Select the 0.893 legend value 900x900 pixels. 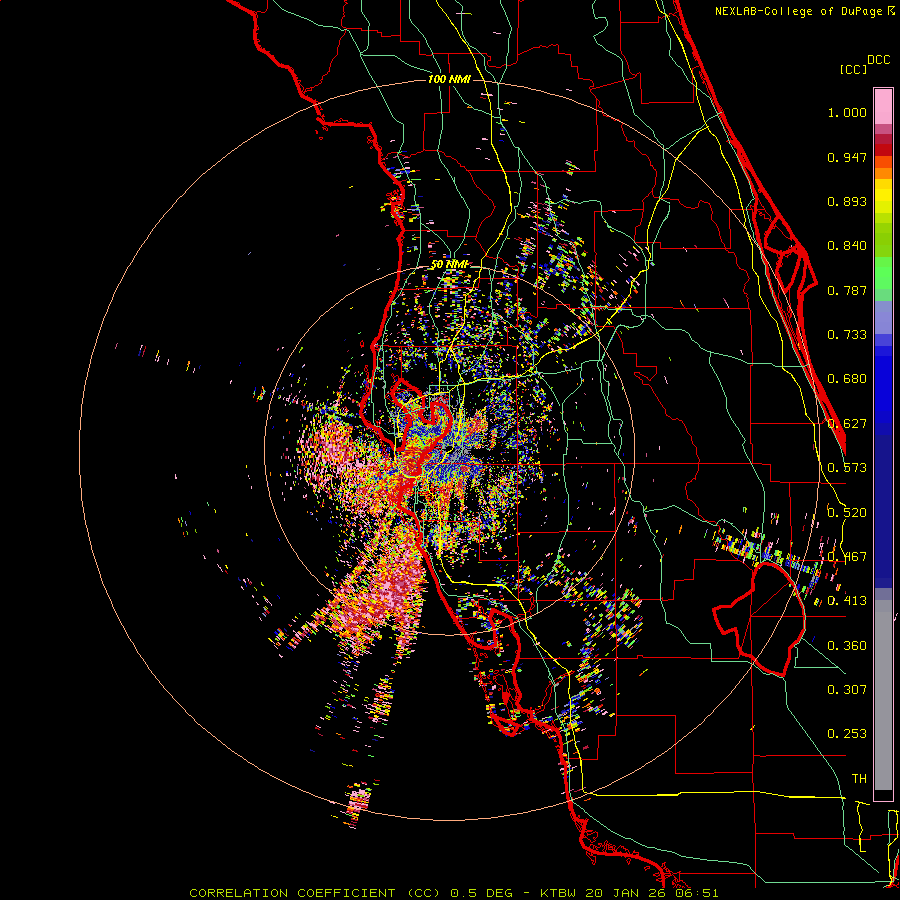click(847, 201)
